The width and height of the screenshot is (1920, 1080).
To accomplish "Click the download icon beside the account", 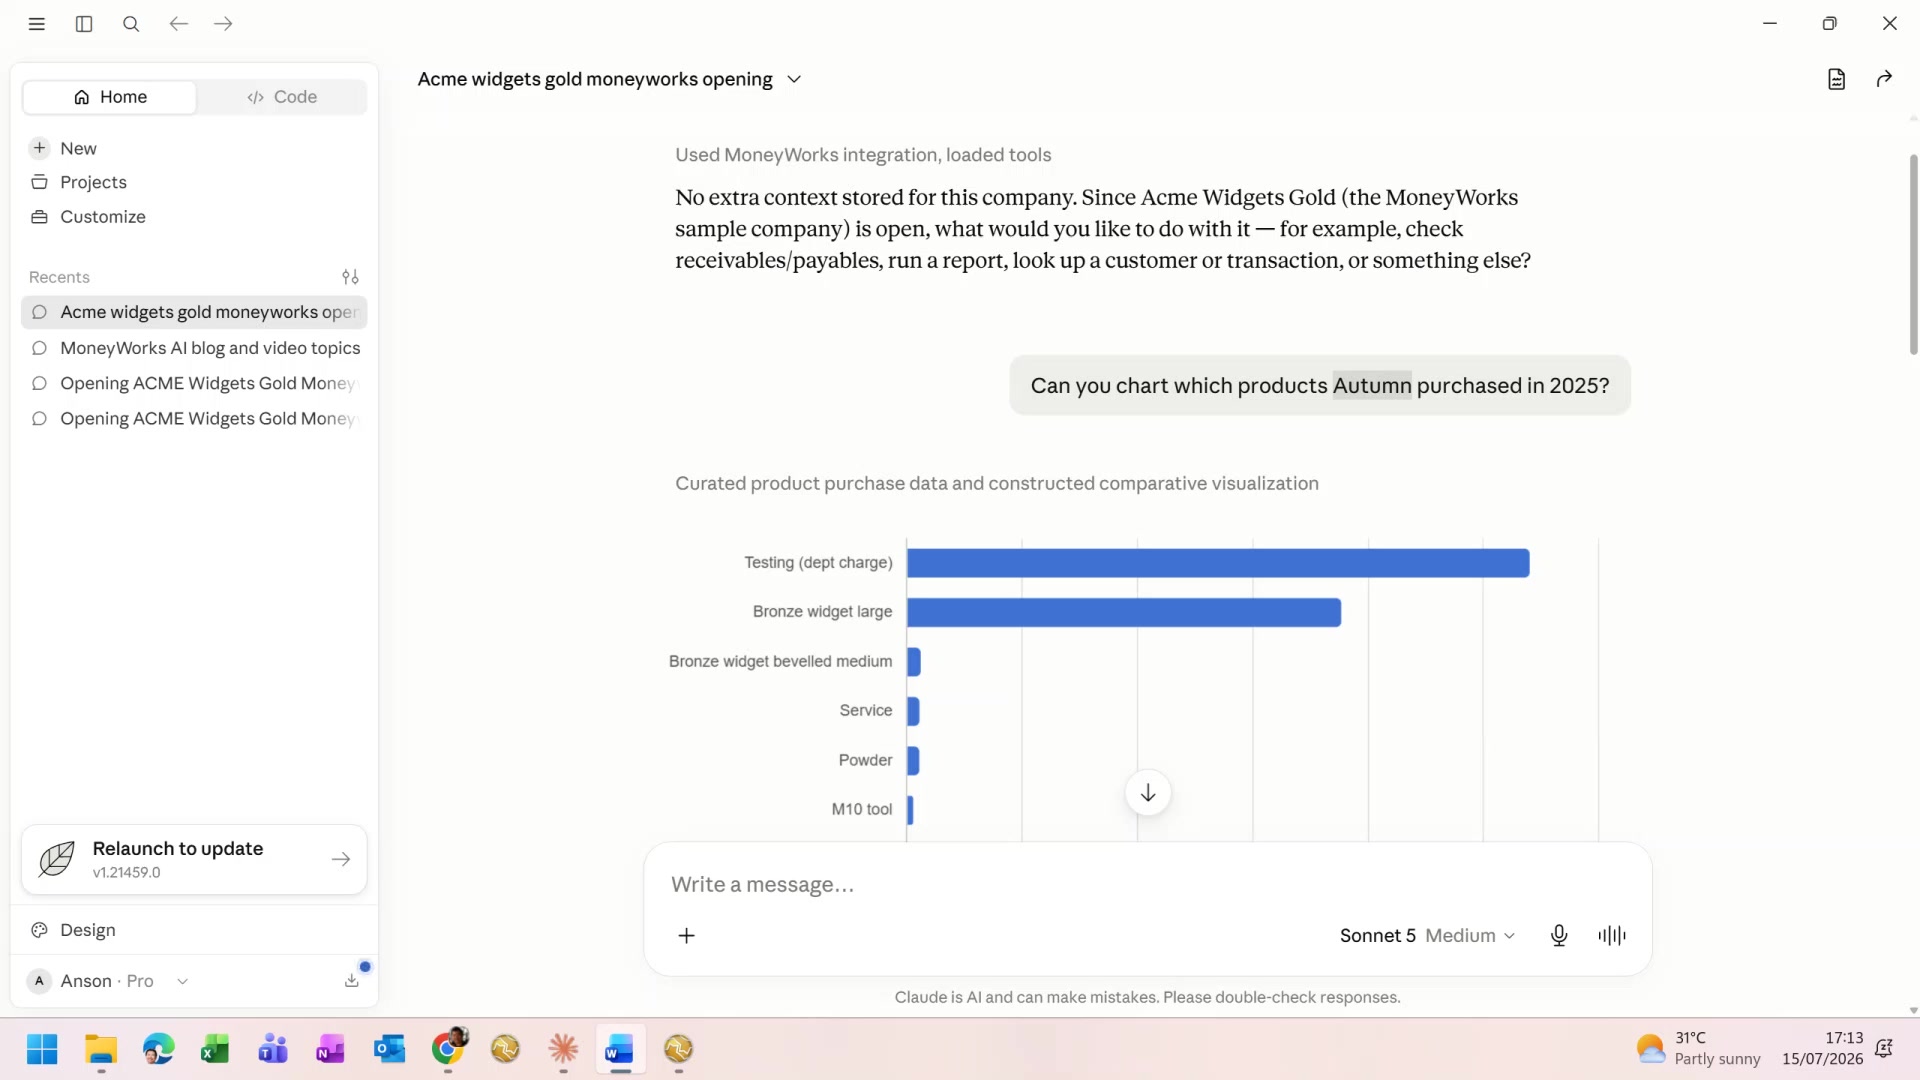I will point(352,981).
